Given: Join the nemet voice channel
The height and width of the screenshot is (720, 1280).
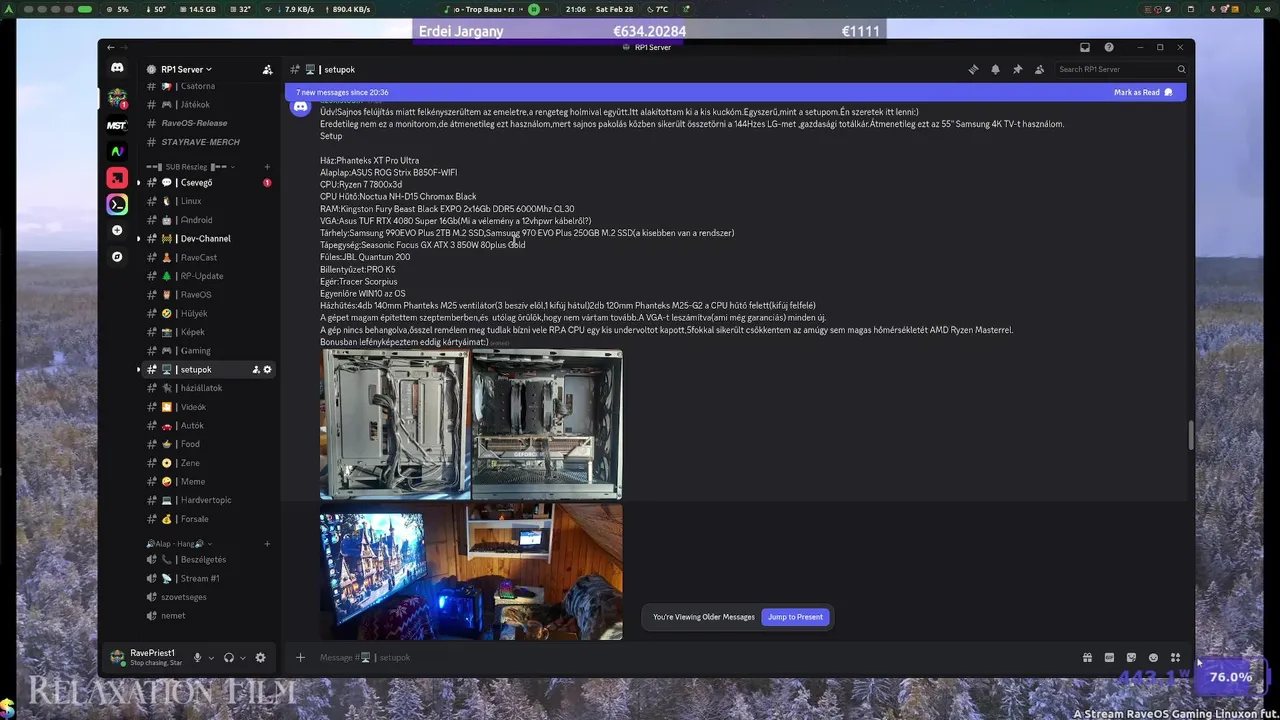Looking at the screenshot, I should (208, 616).
